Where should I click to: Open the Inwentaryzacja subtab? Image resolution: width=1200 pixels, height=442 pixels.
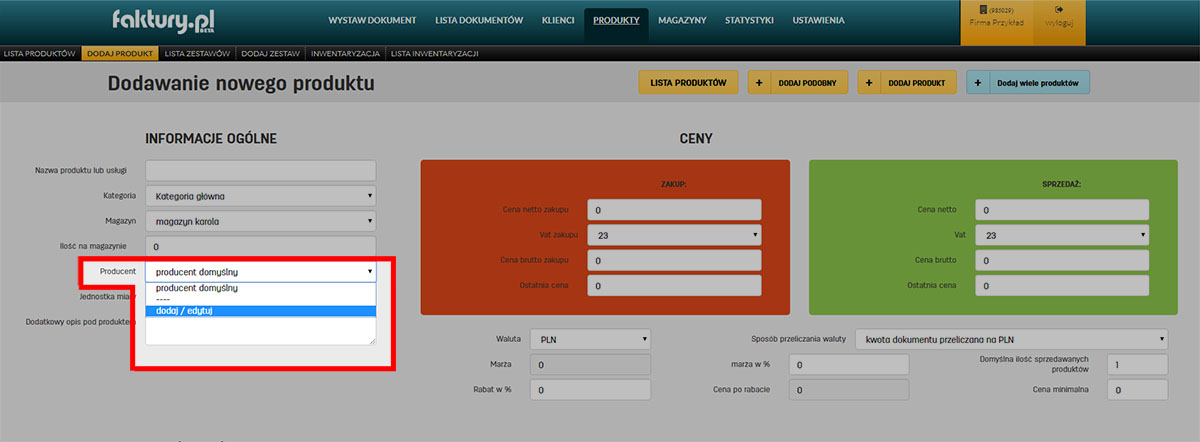(345, 53)
